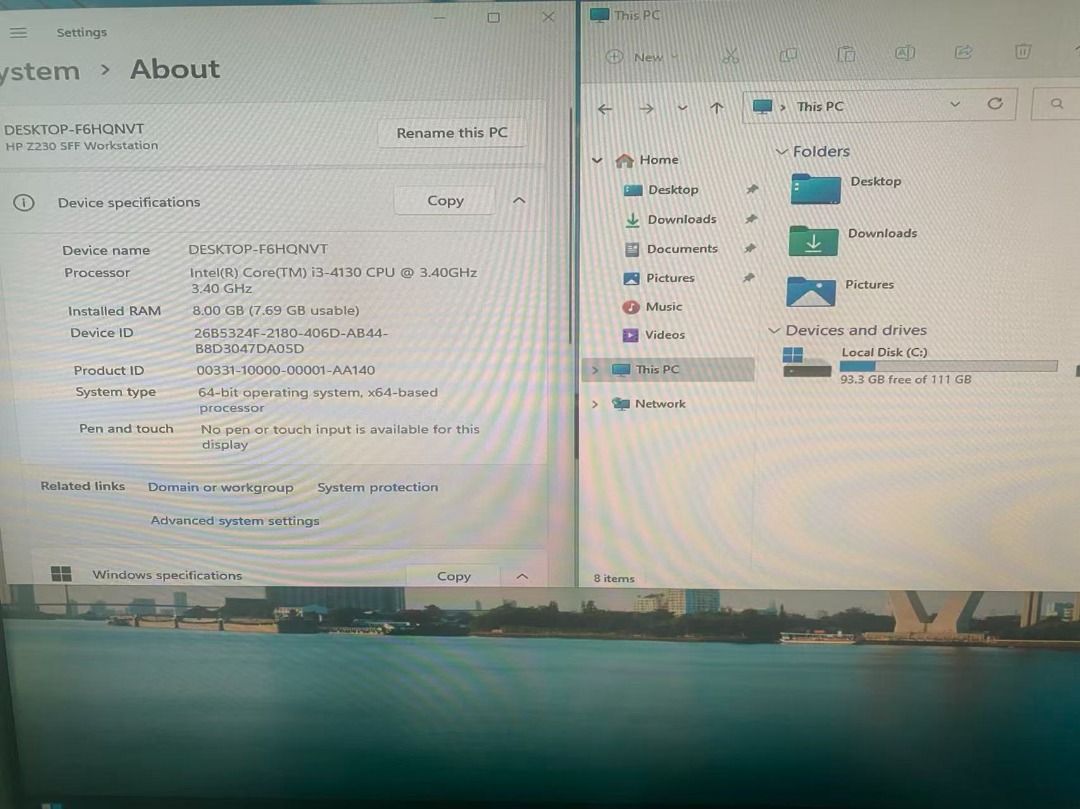Select Home in the navigation pane
Screen dimensions: 1080x809
pos(647,160)
